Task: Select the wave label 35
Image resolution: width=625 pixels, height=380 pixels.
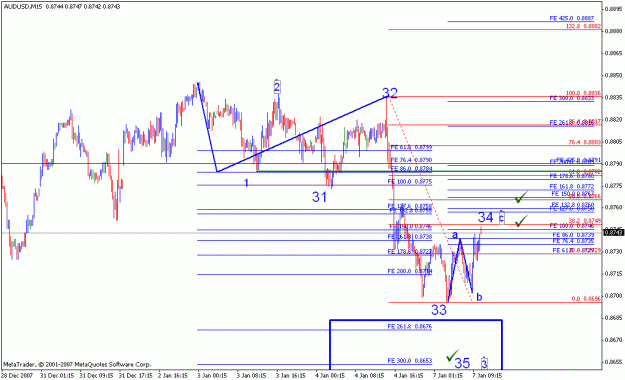Action: (462, 363)
